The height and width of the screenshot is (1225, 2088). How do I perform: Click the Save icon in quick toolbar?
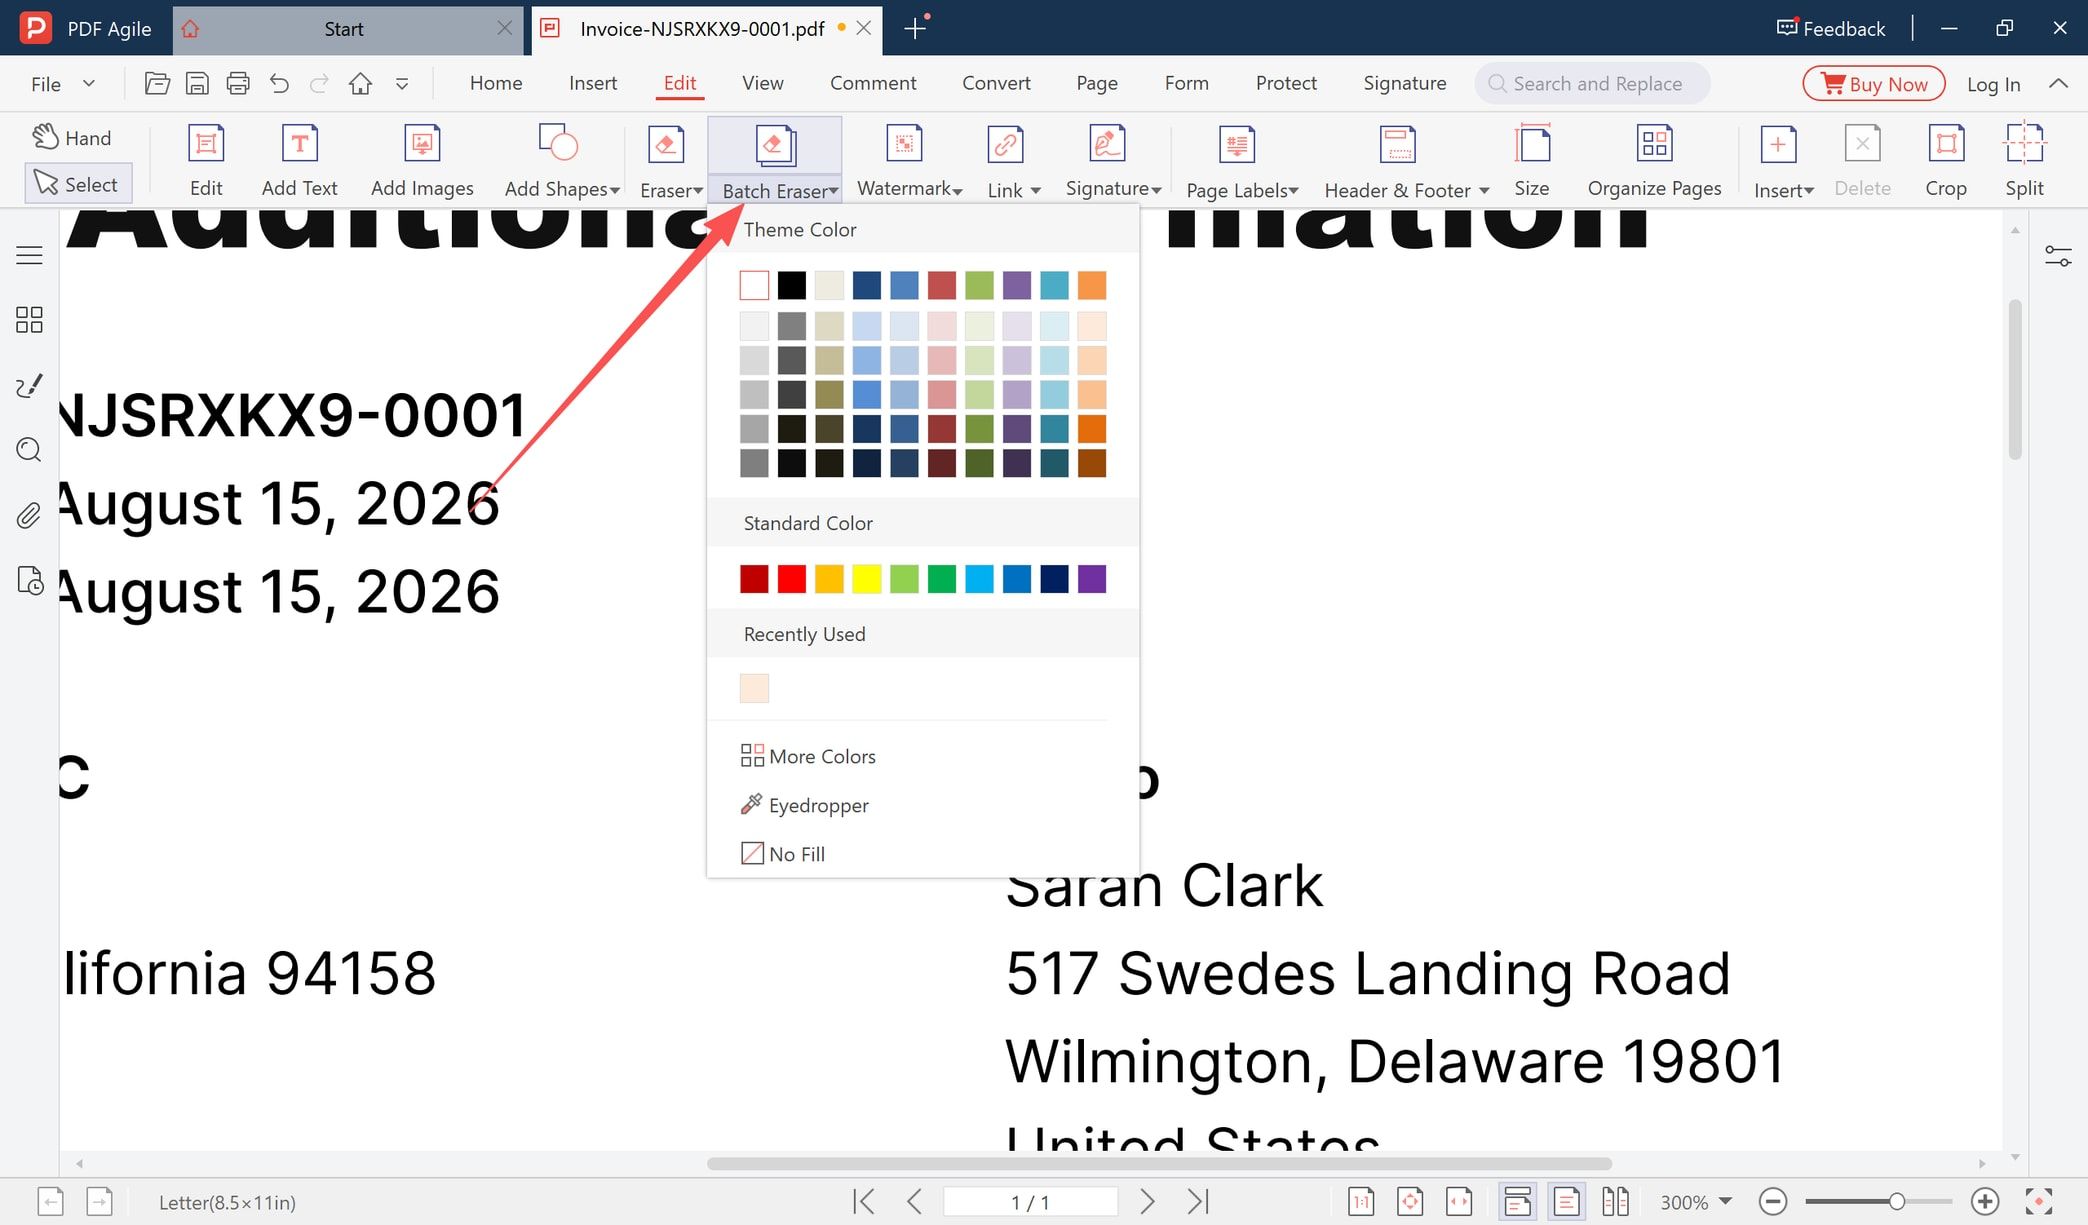[x=198, y=84]
